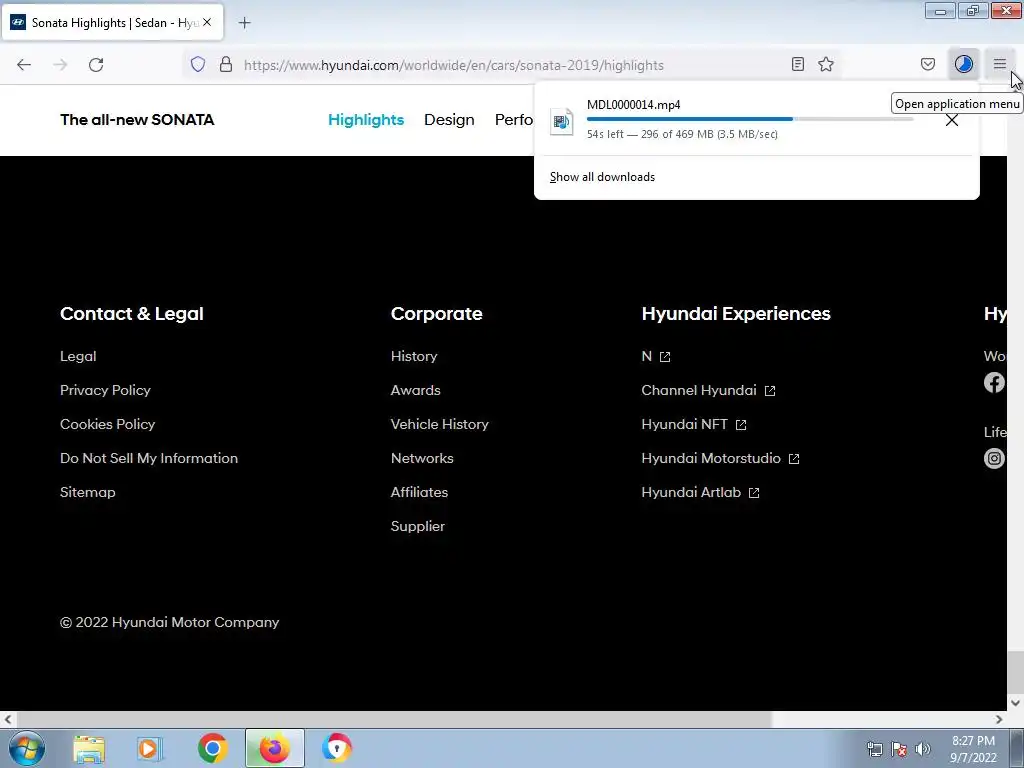The width and height of the screenshot is (1024, 768).
Task: Cancel the MDL0000014.mp4 download
Action: click(952, 120)
